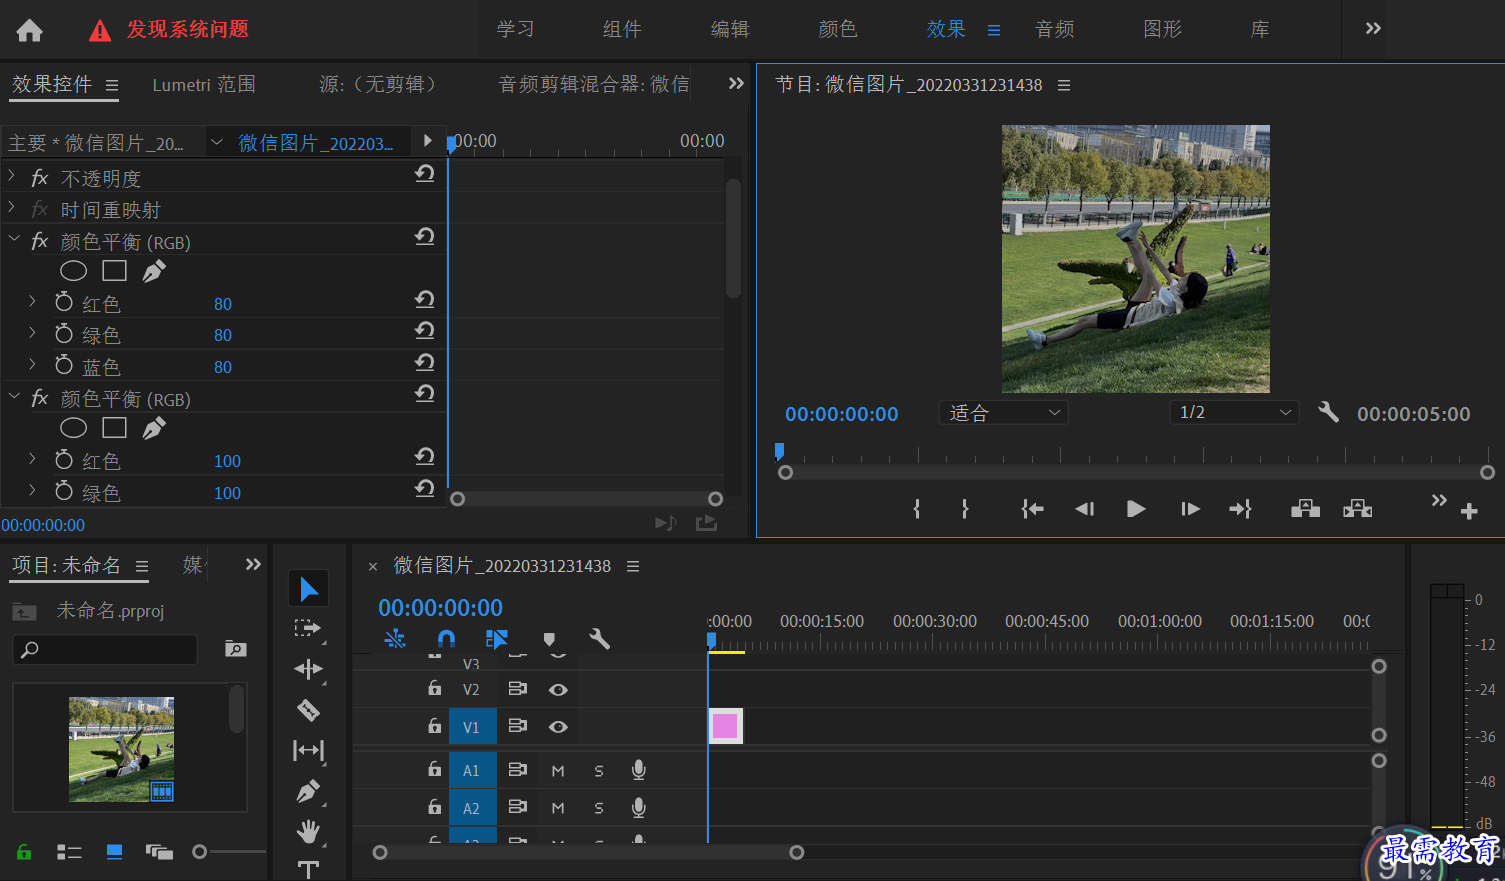Open timeline display settings wrench

pyautogui.click(x=599, y=639)
